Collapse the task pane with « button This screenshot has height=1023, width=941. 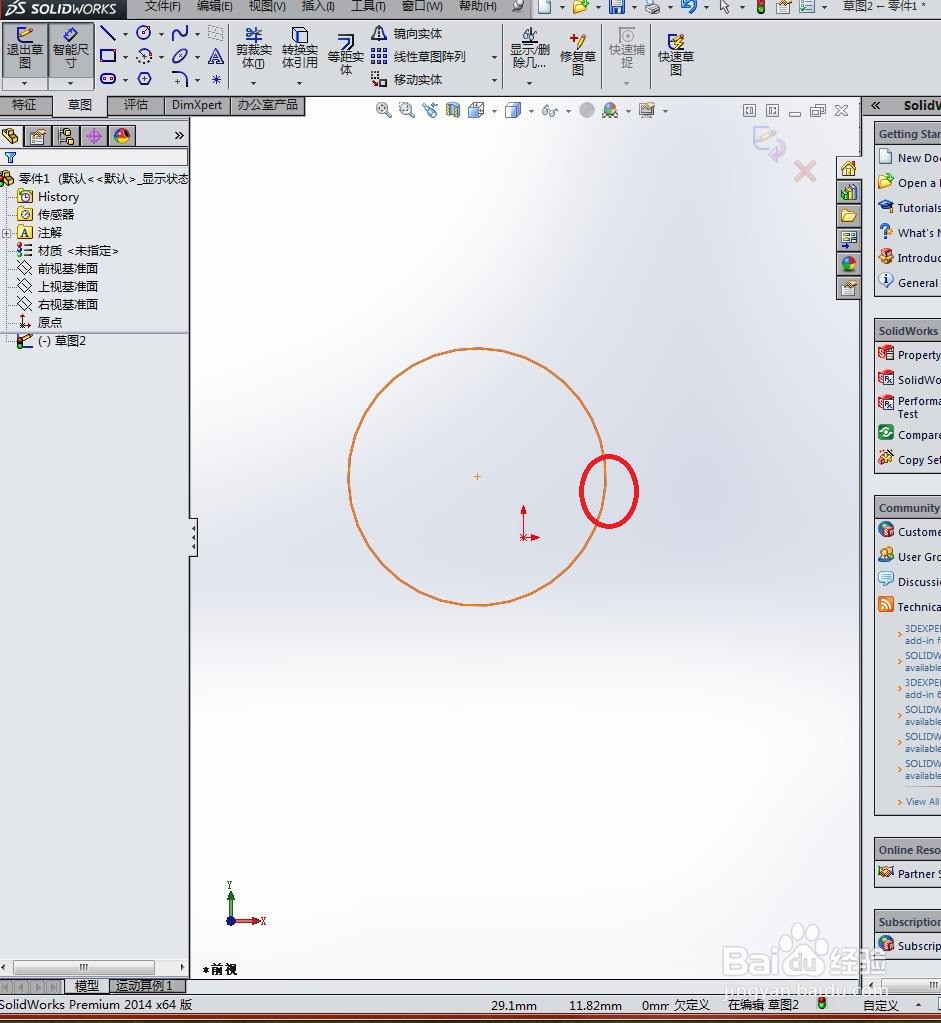[876, 105]
